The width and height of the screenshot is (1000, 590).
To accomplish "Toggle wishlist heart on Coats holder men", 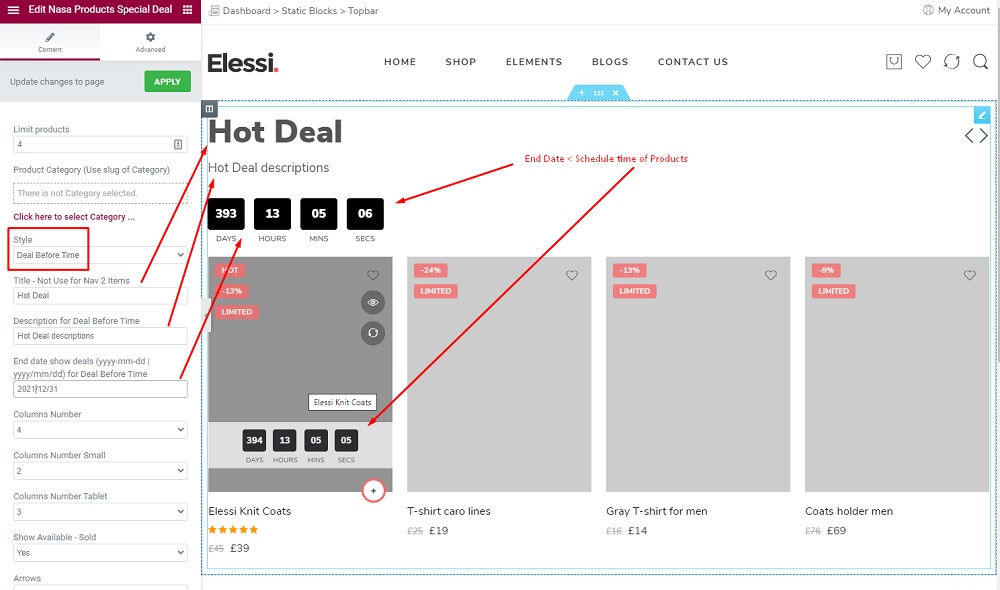I will click(x=969, y=275).
